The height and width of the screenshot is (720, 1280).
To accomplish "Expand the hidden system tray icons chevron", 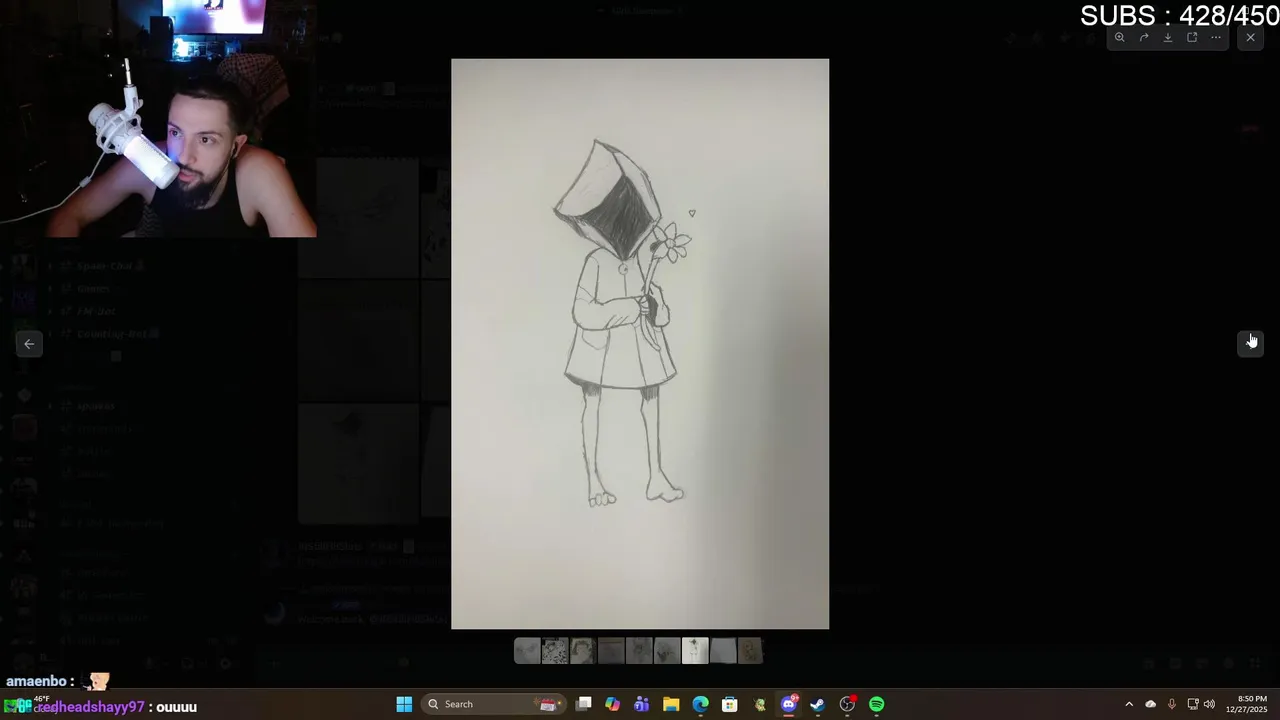I will pyautogui.click(x=1129, y=704).
